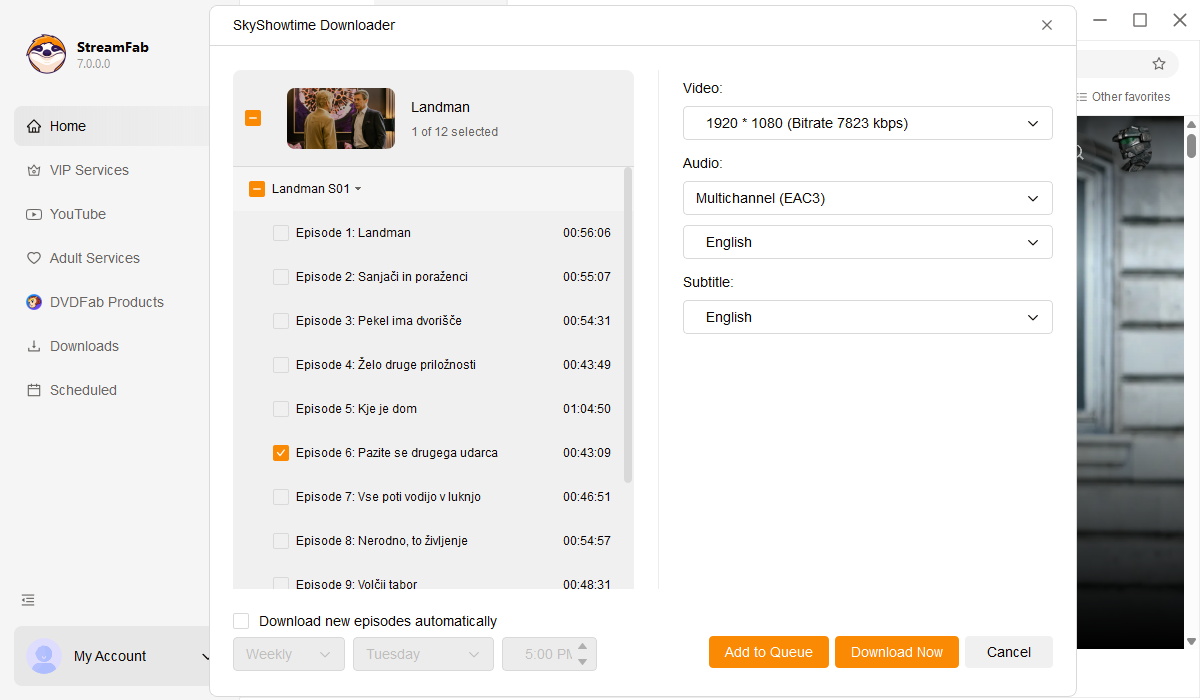Add selected episodes to queue
This screenshot has height=700, width=1200.
pos(768,651)
